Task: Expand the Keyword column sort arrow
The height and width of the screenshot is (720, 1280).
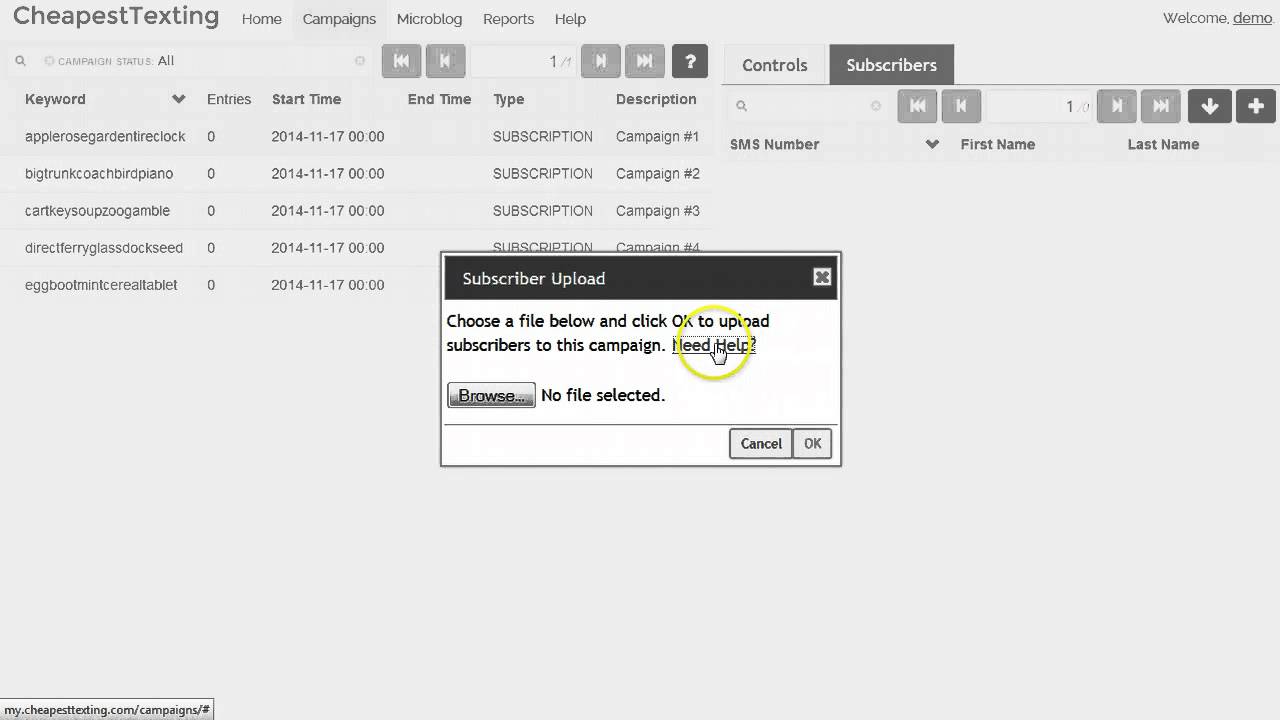Action: coord(178,99)
